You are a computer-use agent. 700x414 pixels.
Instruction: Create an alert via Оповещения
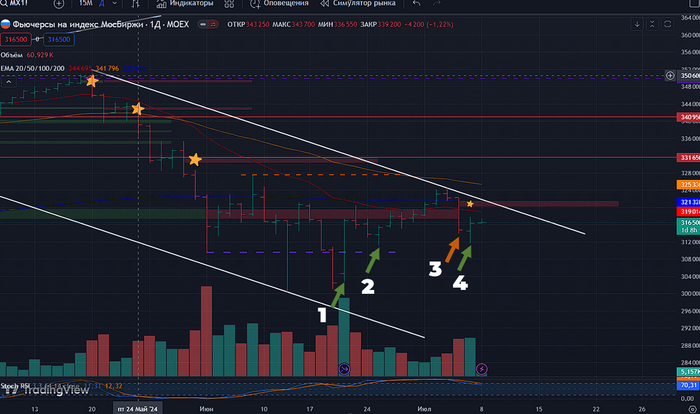coord(279,3)
